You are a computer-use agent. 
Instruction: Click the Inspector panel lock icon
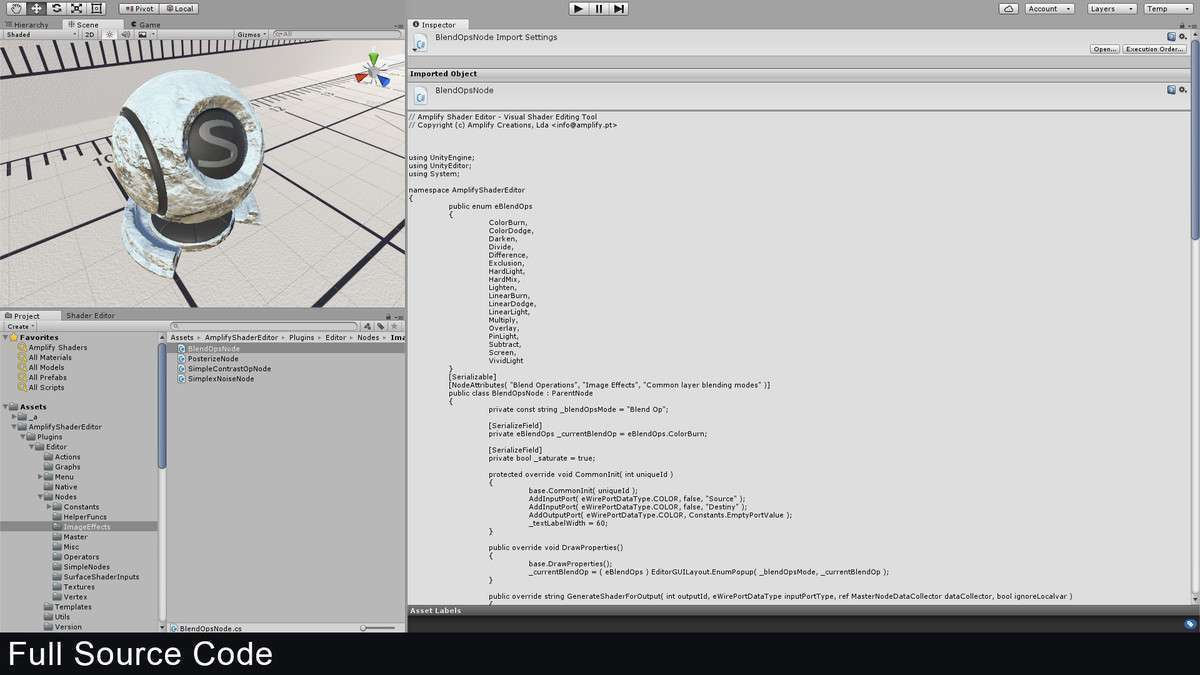pos(1183,24)
